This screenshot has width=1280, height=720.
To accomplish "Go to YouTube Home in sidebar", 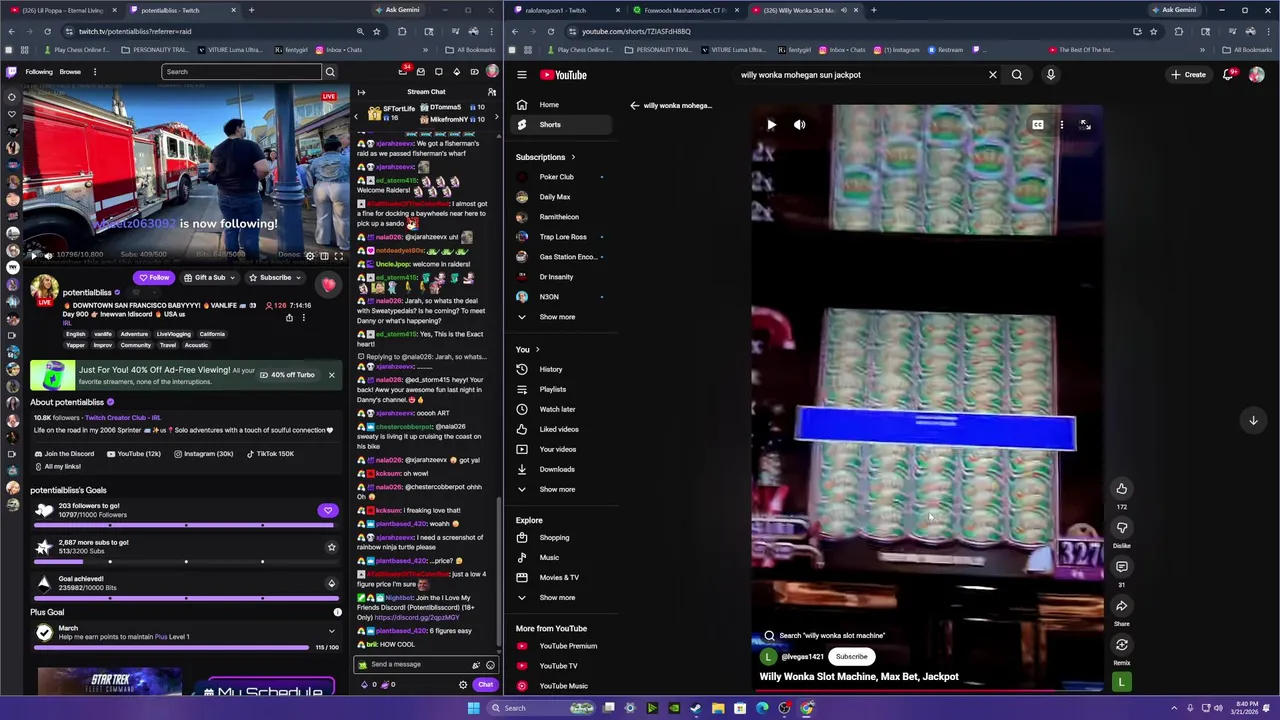I will pyautogui.click(x=560, y=105).
